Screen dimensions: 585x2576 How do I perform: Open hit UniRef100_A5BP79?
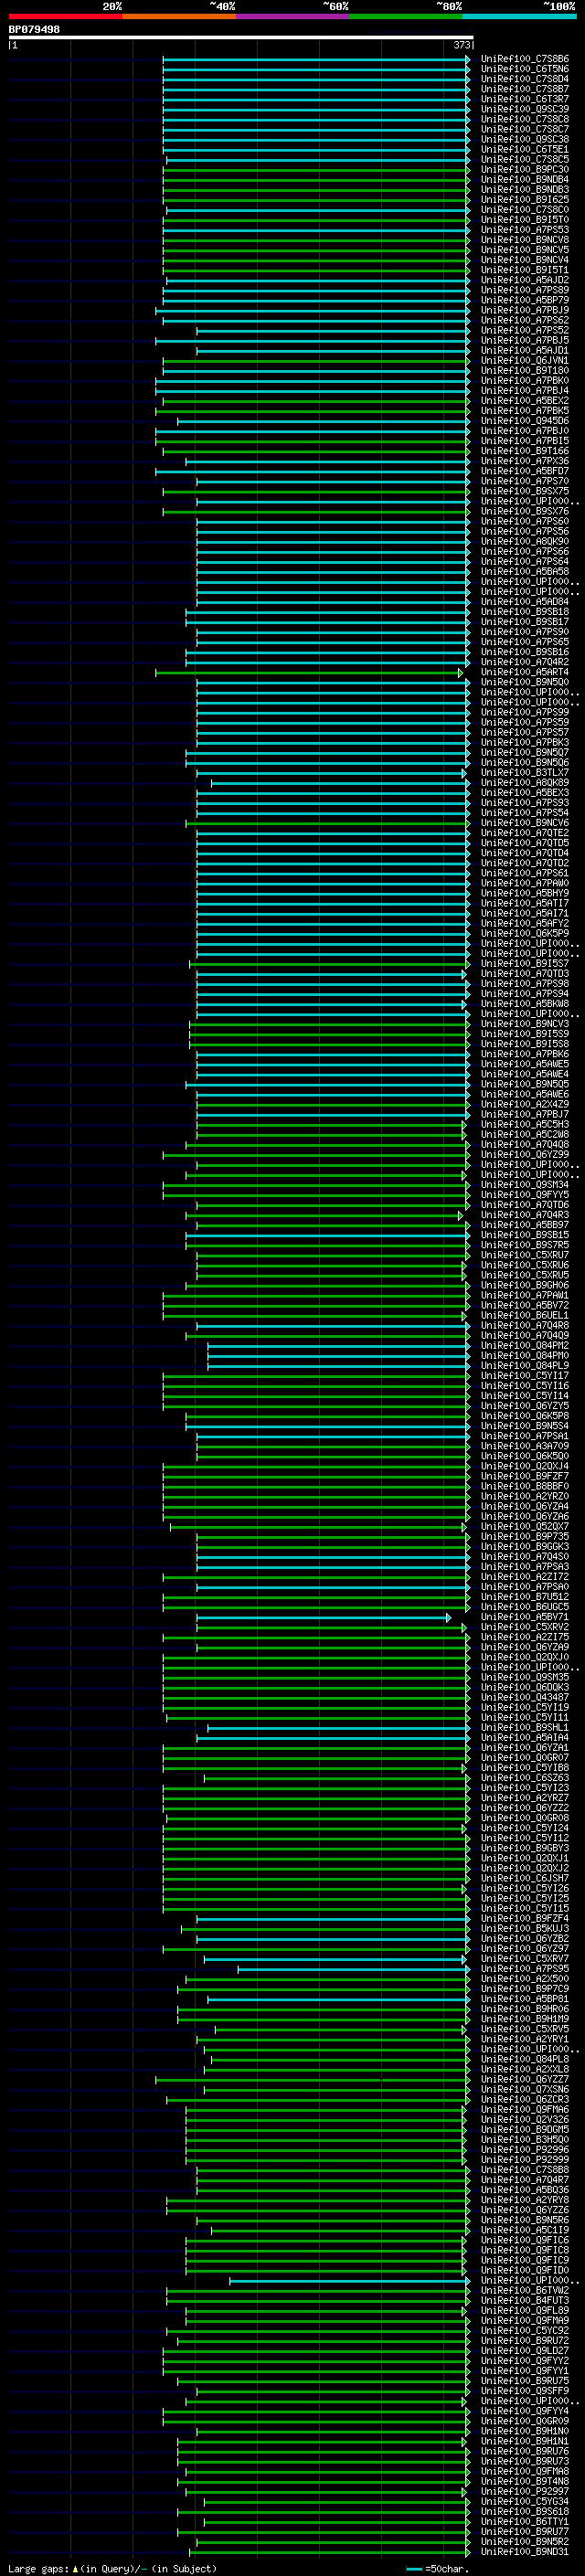525,300
